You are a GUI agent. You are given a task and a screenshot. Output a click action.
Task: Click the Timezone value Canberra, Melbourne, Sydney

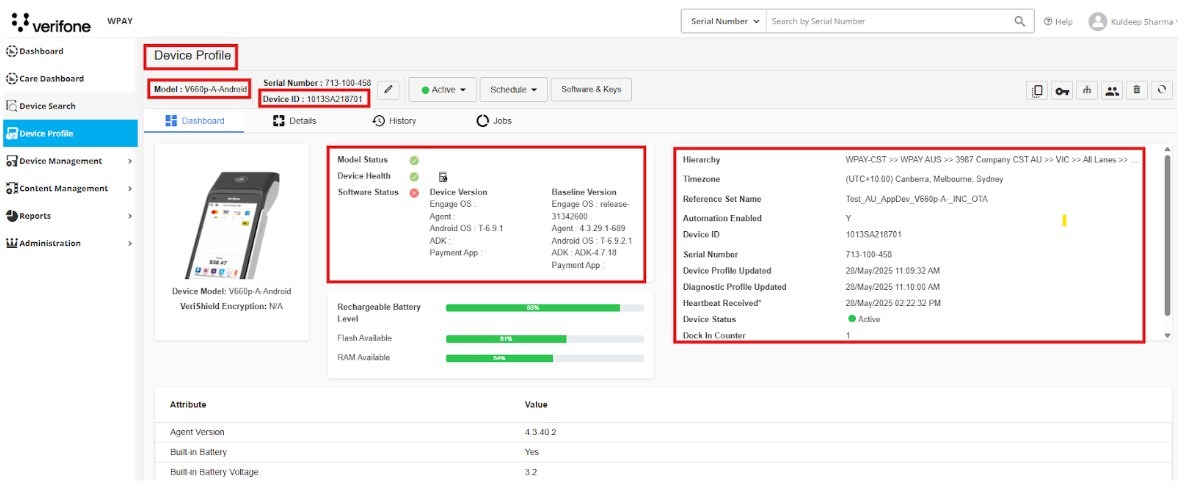tap(924, 179)
